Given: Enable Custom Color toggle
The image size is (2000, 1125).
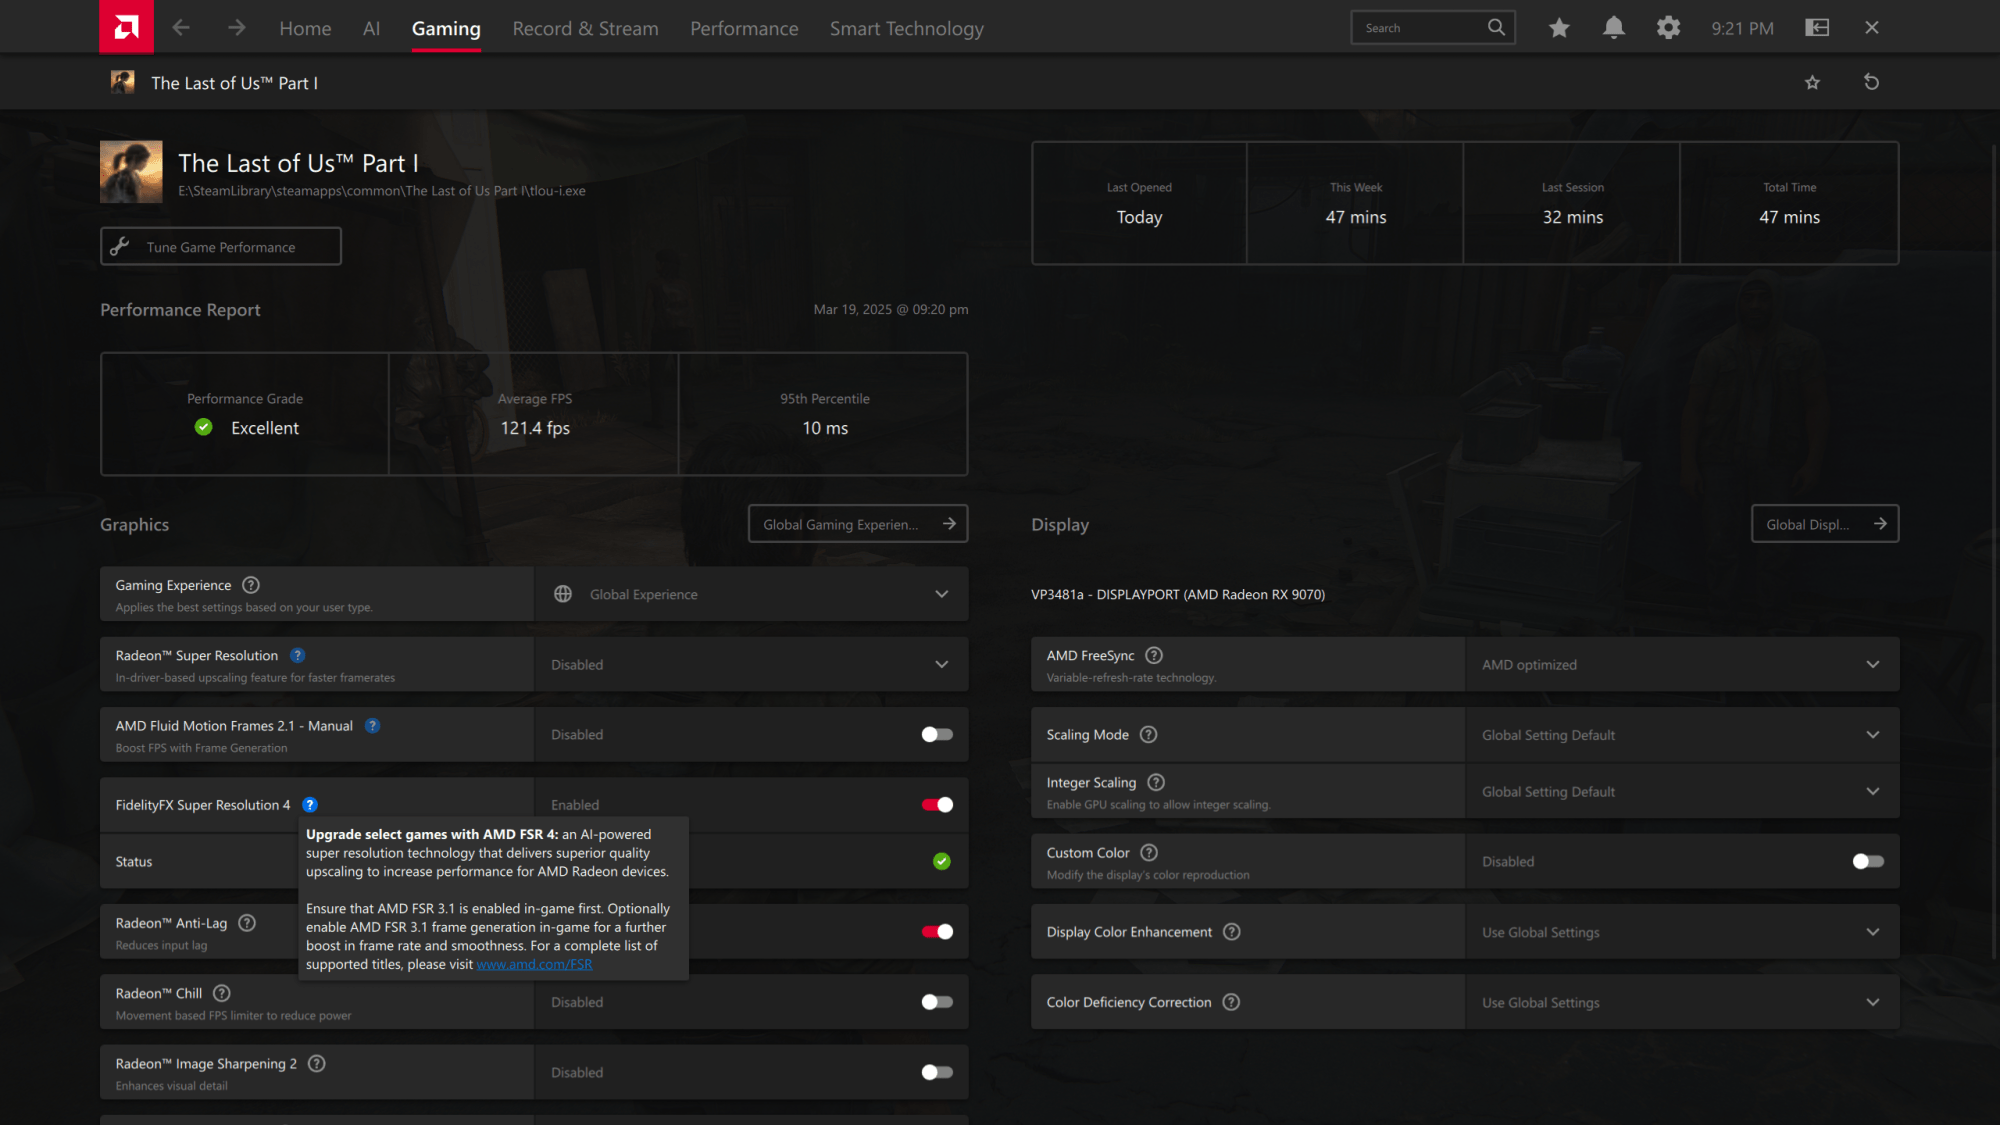Looking at the screenshot, I should [1867, 861].
